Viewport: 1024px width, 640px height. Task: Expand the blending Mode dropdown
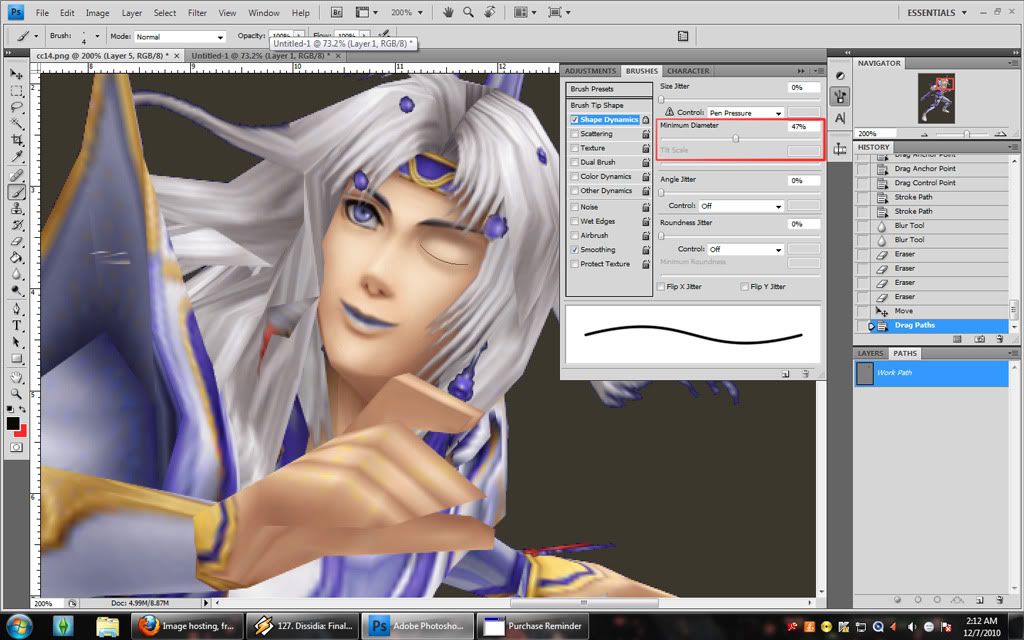point(180,36)
